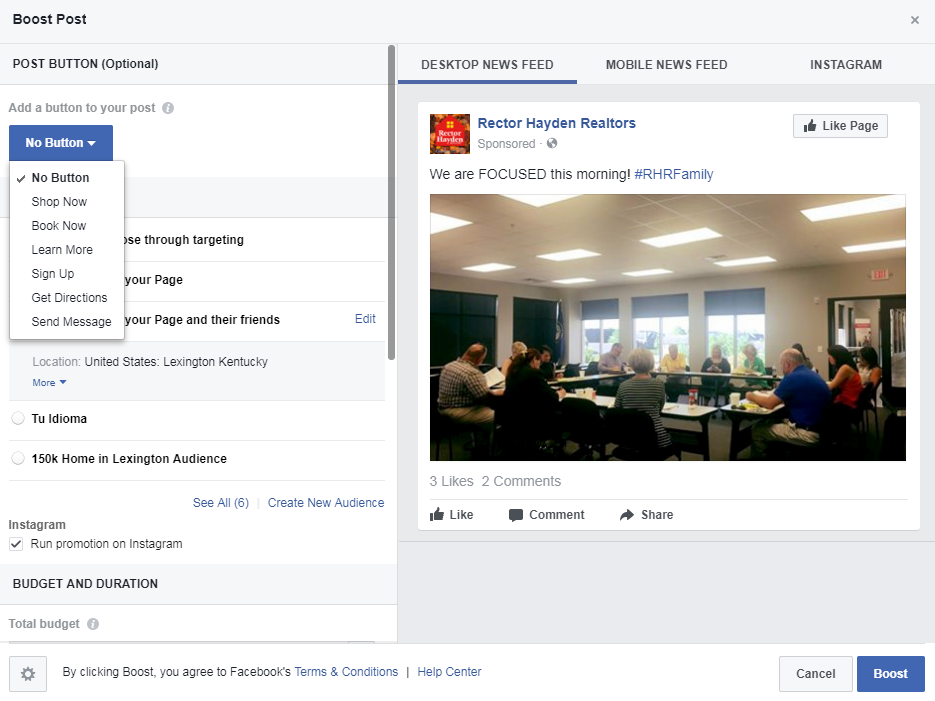
Task: Click the Comment speech bubble icon
Action: [516, 515]
